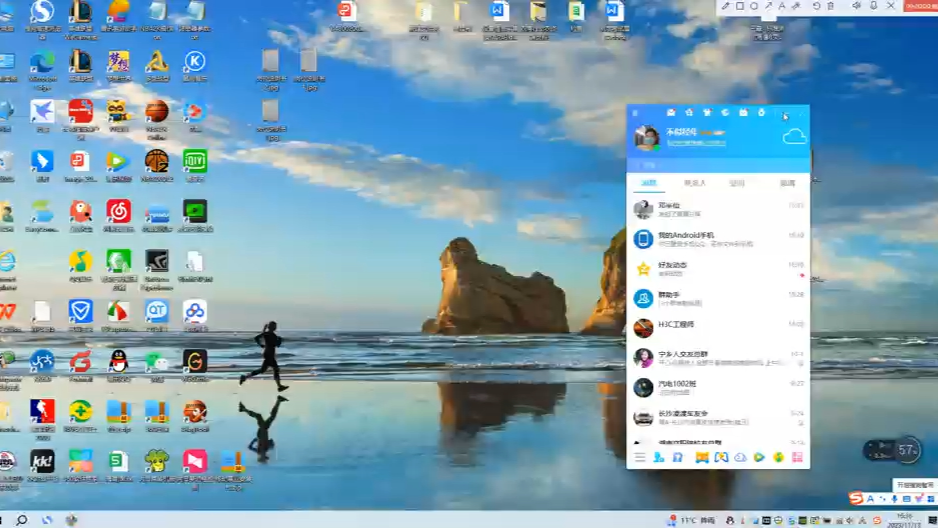The width and height of the screenshot is (938, 528).
Task: Open Tencent Video icon in QQ bottom bar
Action: pyautogui.click(x=759, y=457)
